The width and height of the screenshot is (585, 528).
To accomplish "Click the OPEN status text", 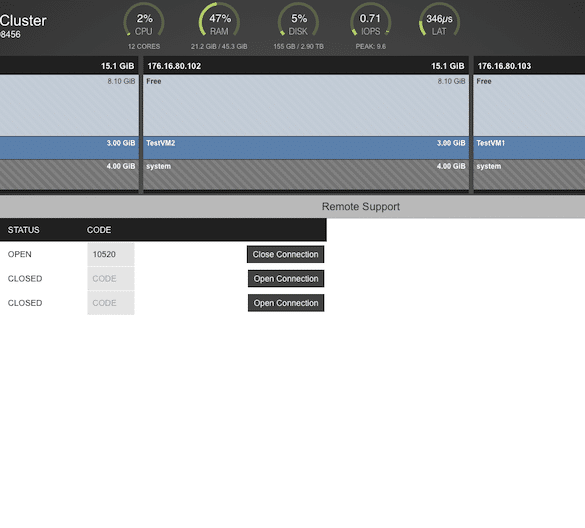I will (x=20, y=254).
